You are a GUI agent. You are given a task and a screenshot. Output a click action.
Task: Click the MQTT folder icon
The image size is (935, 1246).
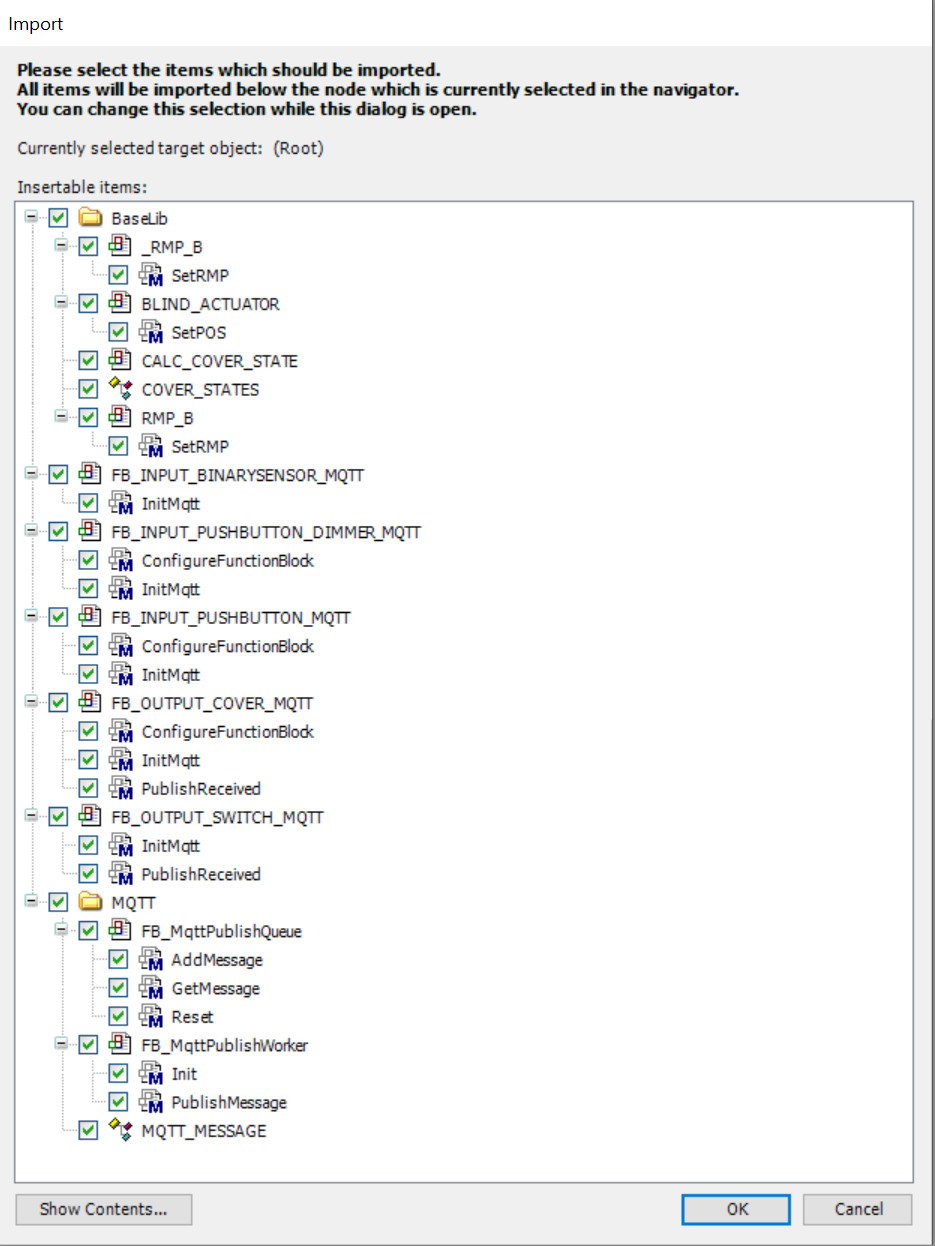tap(90, 902)
